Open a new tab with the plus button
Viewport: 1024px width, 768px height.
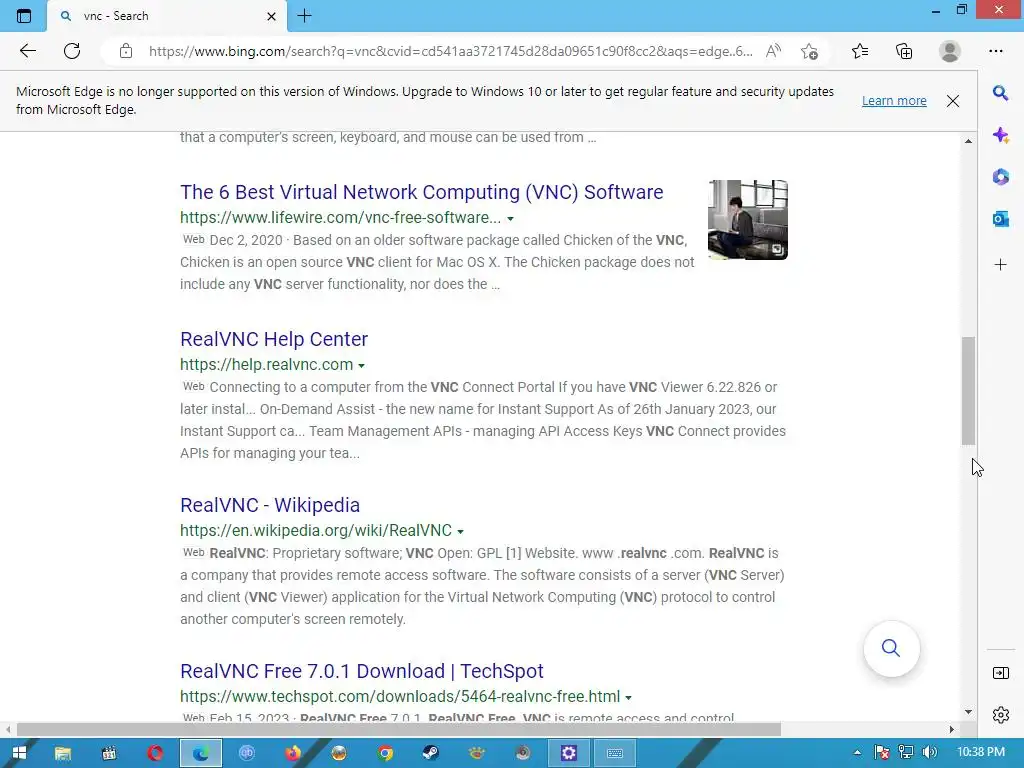point(304,16)
